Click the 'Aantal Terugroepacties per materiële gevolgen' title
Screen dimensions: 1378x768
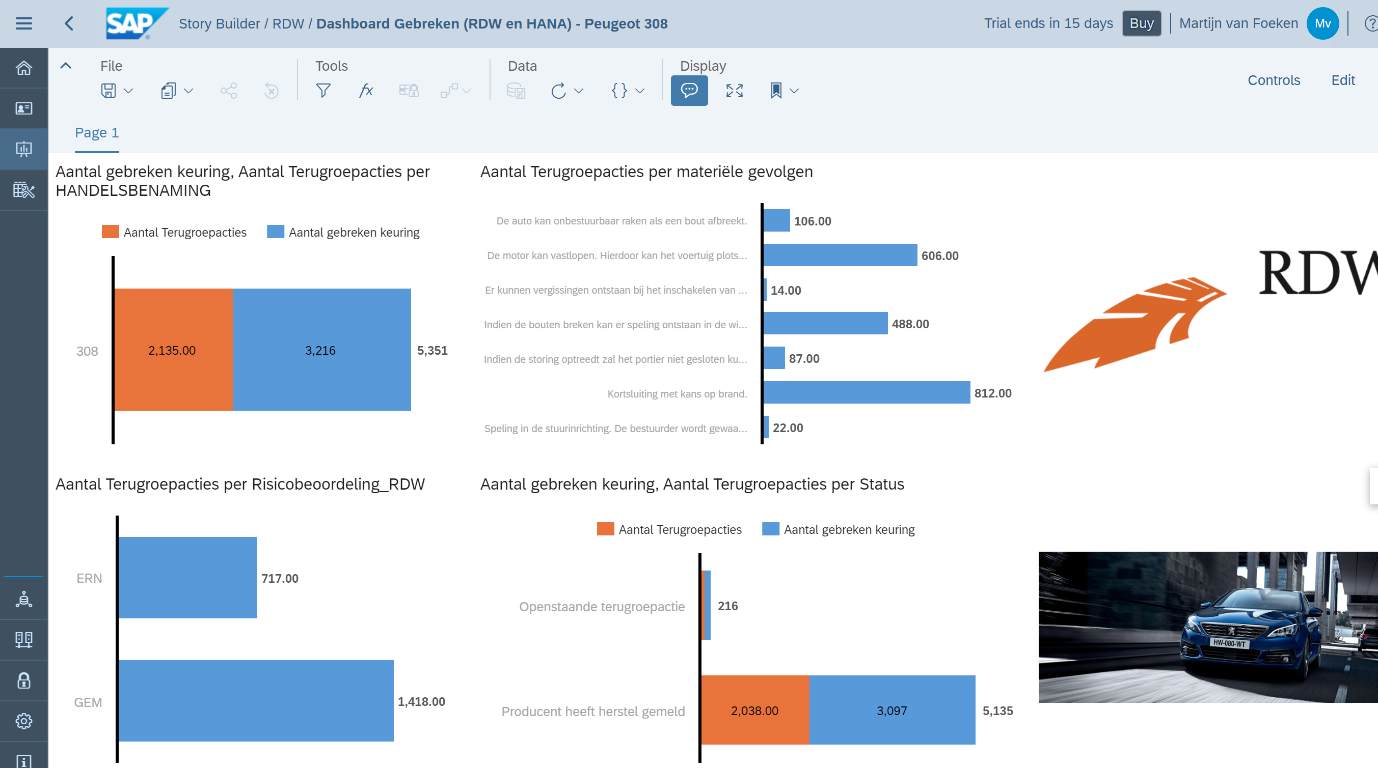(647, 172)
